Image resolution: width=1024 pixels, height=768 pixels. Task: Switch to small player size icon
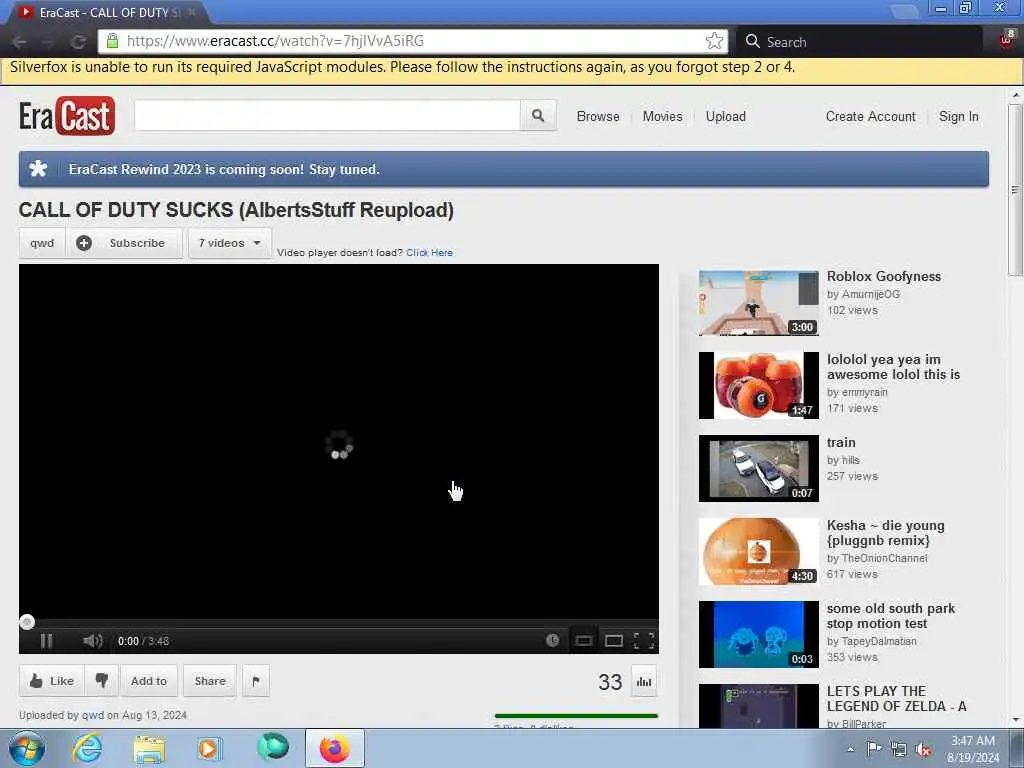(x=584, y=641)
